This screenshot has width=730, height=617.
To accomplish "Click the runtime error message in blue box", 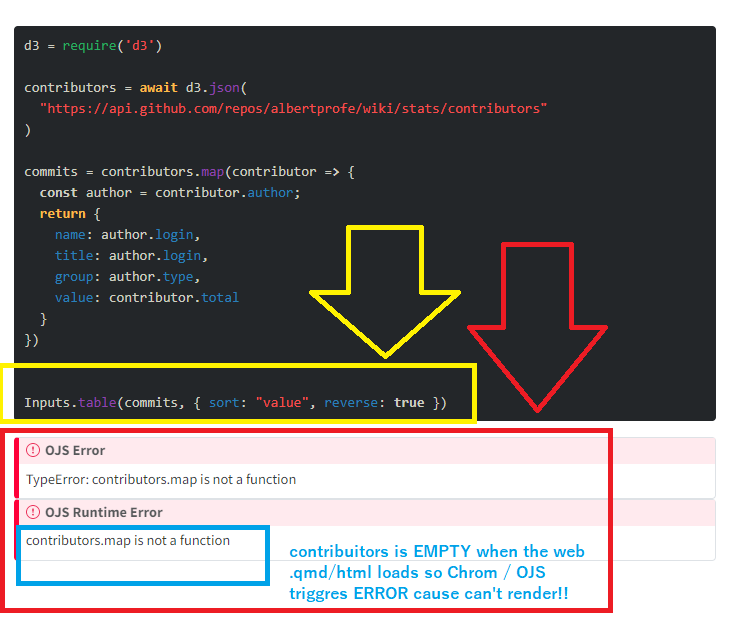I will tap(128, 541).
